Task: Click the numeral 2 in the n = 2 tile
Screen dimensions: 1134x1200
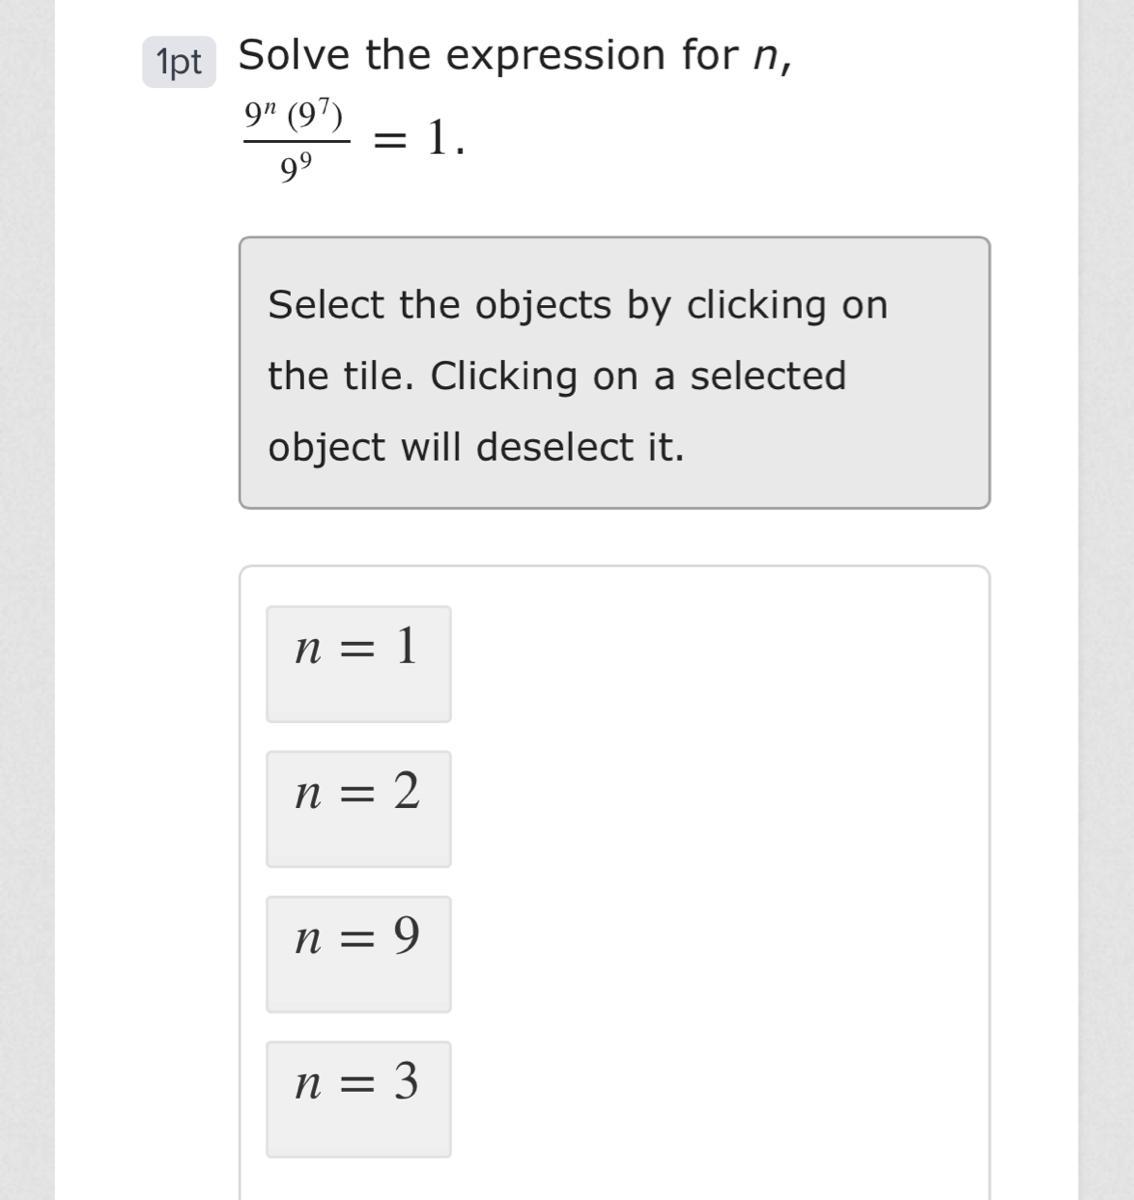Action: pos(406,791)
